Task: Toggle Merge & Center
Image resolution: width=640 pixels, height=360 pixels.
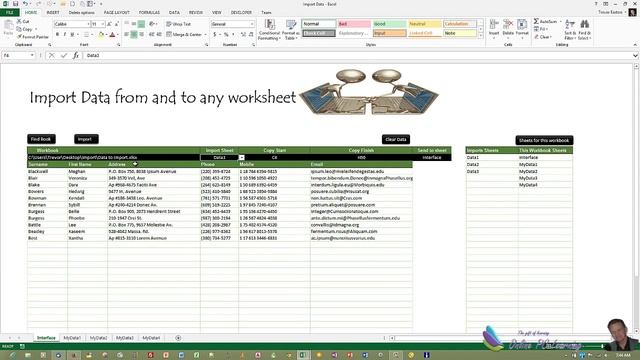Action: pyautogui.click(x=184, y=35)
